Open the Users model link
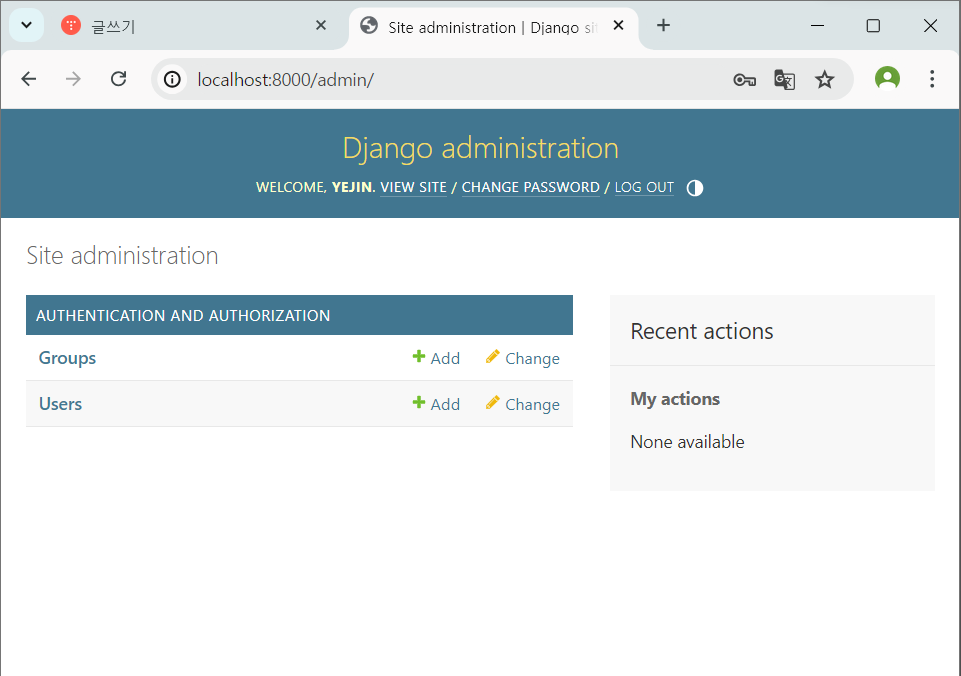961x676 pixels. [x=60, y=404]
